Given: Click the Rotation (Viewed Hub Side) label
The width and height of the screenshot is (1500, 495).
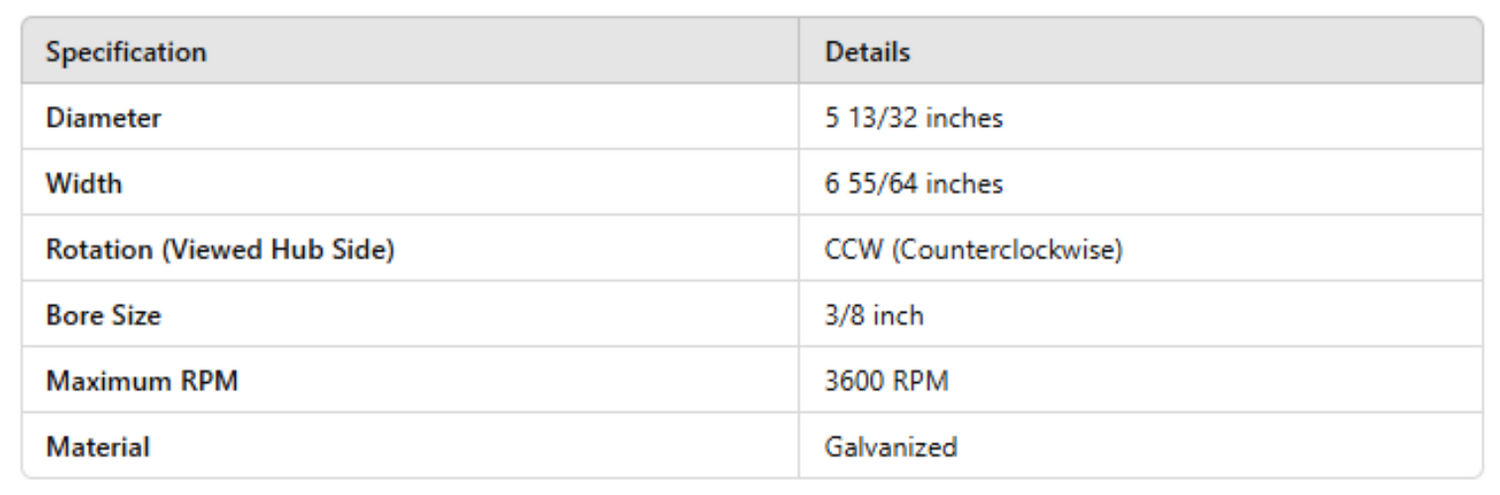Looking at the screenshot, I should (x=220, y=250).
